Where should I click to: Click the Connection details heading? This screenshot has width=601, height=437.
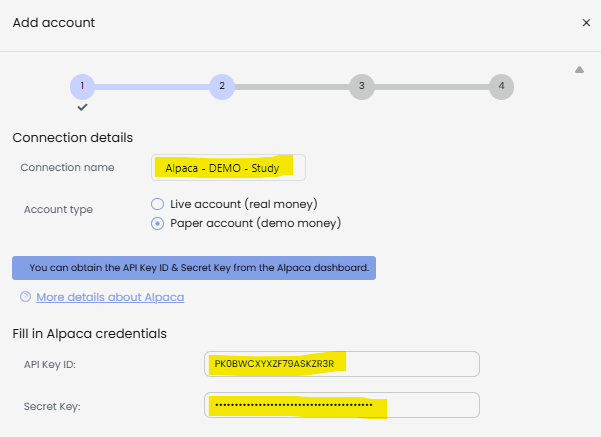point(72,138)
